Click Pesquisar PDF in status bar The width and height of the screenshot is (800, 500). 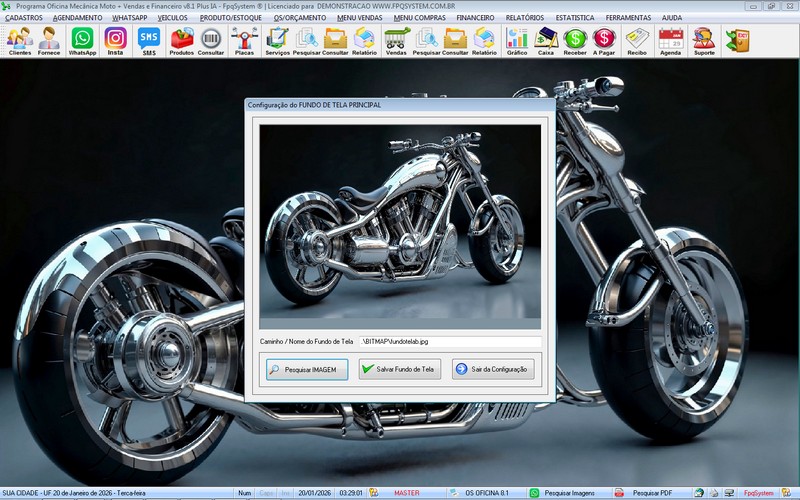[652, 493]
